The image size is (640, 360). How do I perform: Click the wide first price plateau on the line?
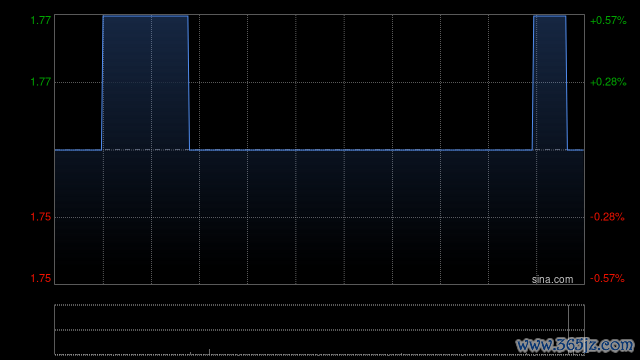click(145, 16)
